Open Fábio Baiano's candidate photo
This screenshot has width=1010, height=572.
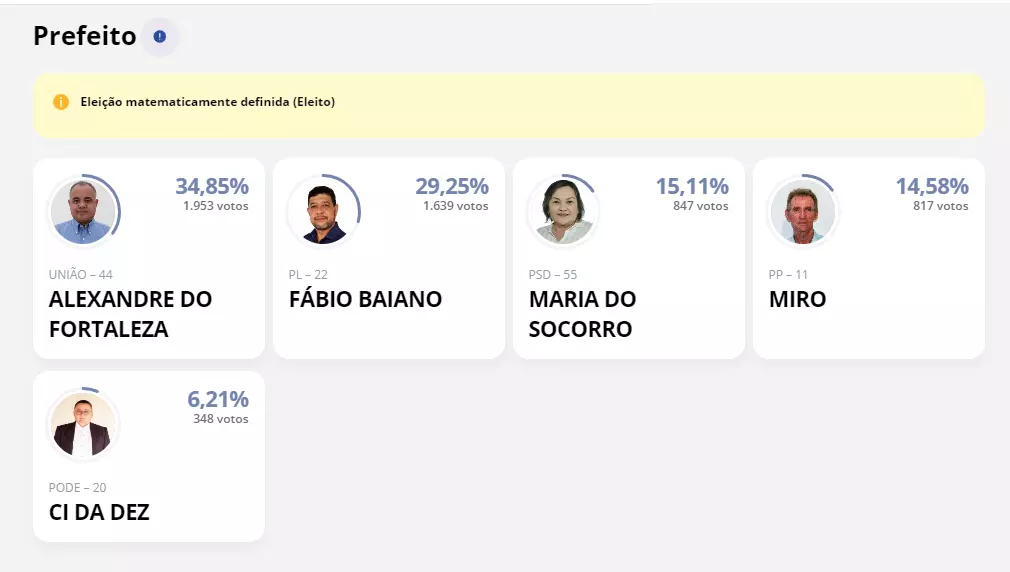point(323,211)
